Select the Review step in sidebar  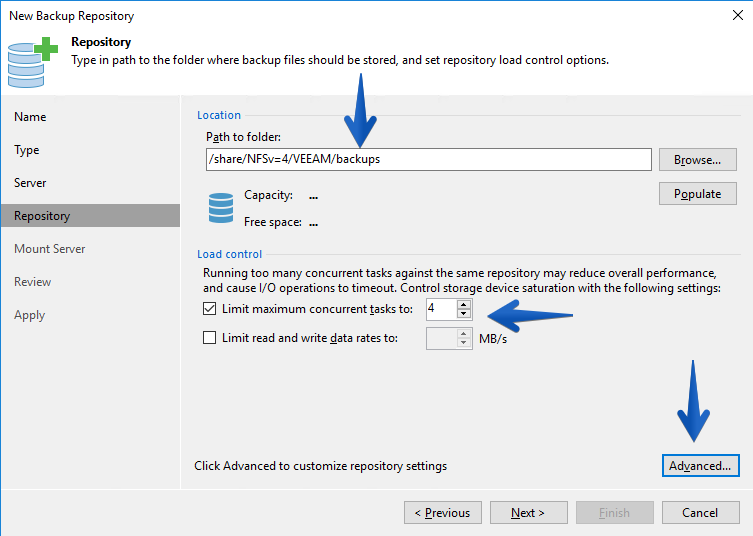click(x=33, y=282)
